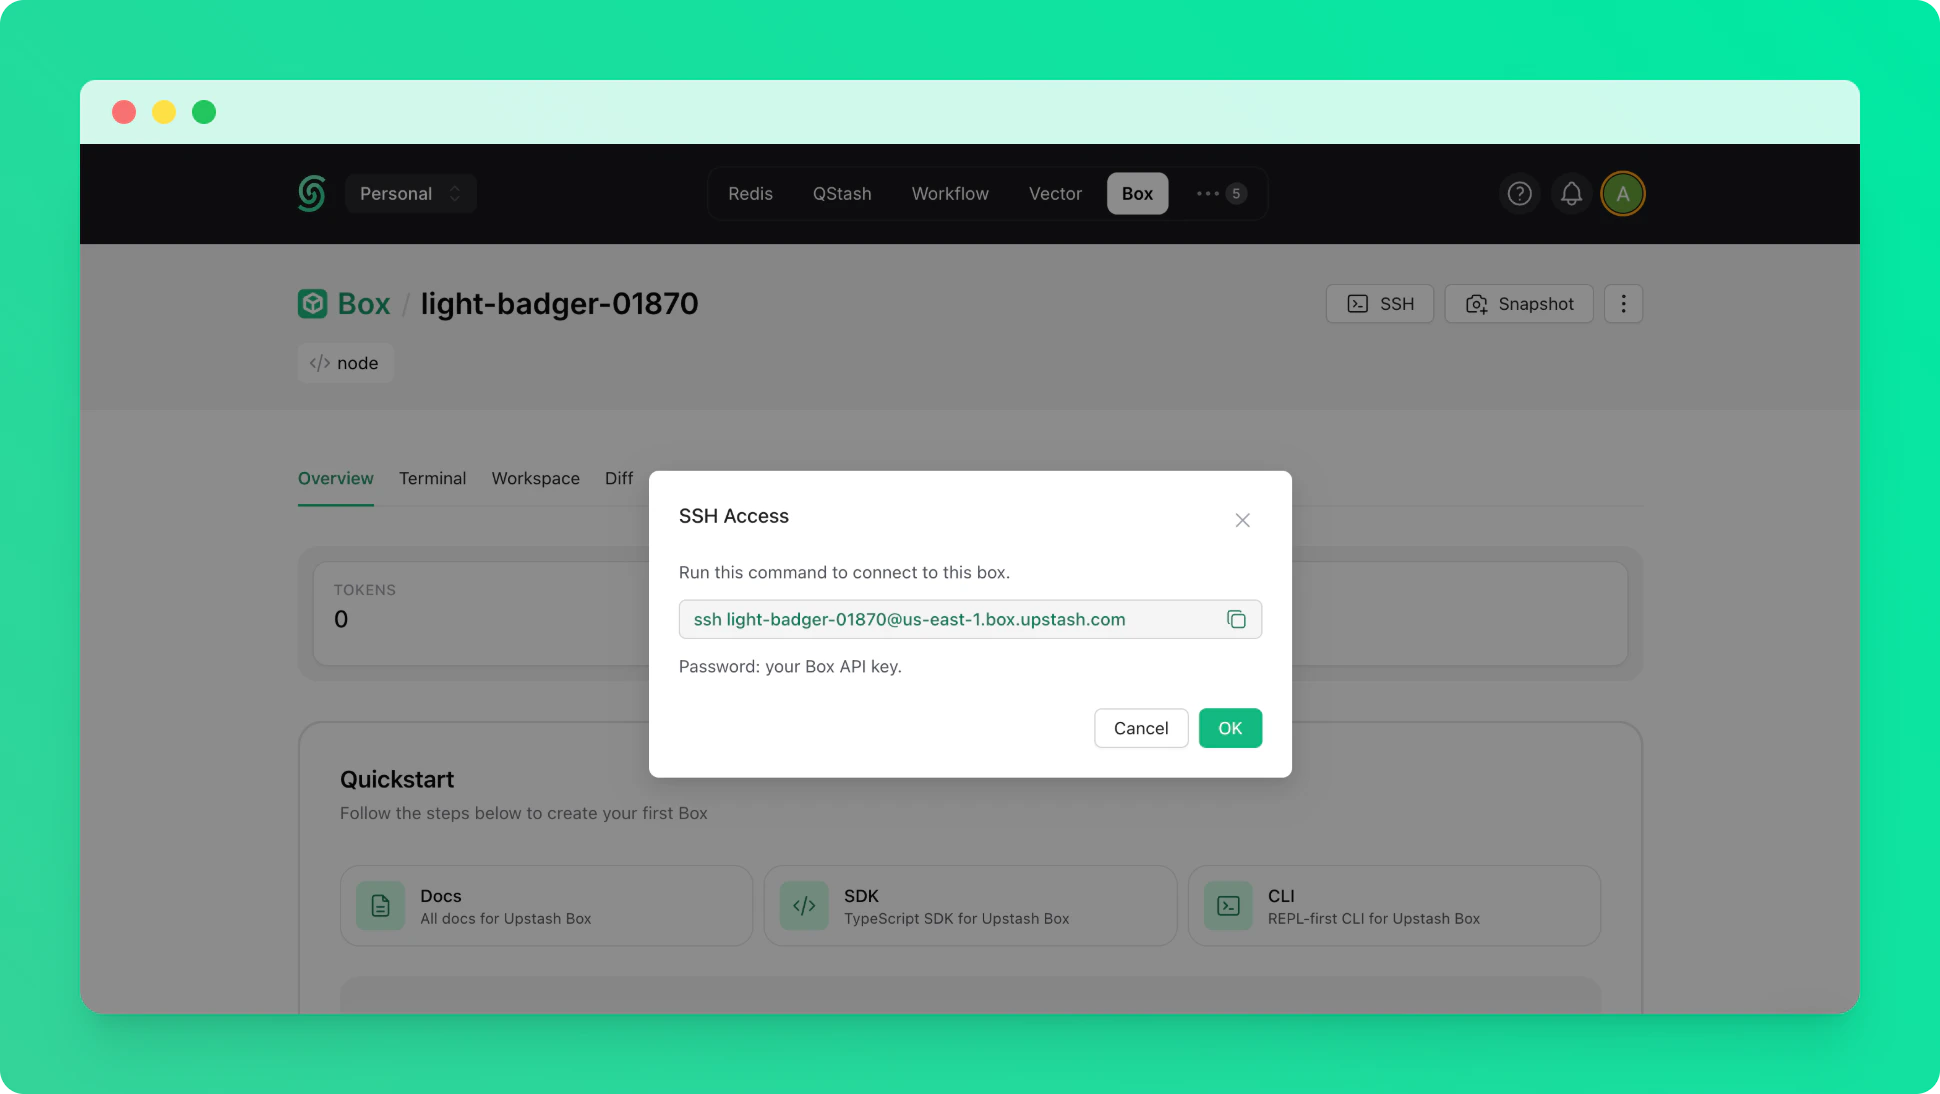Open the help question mark icon
1940x1094 pixels.
[x=1519, y=194]
